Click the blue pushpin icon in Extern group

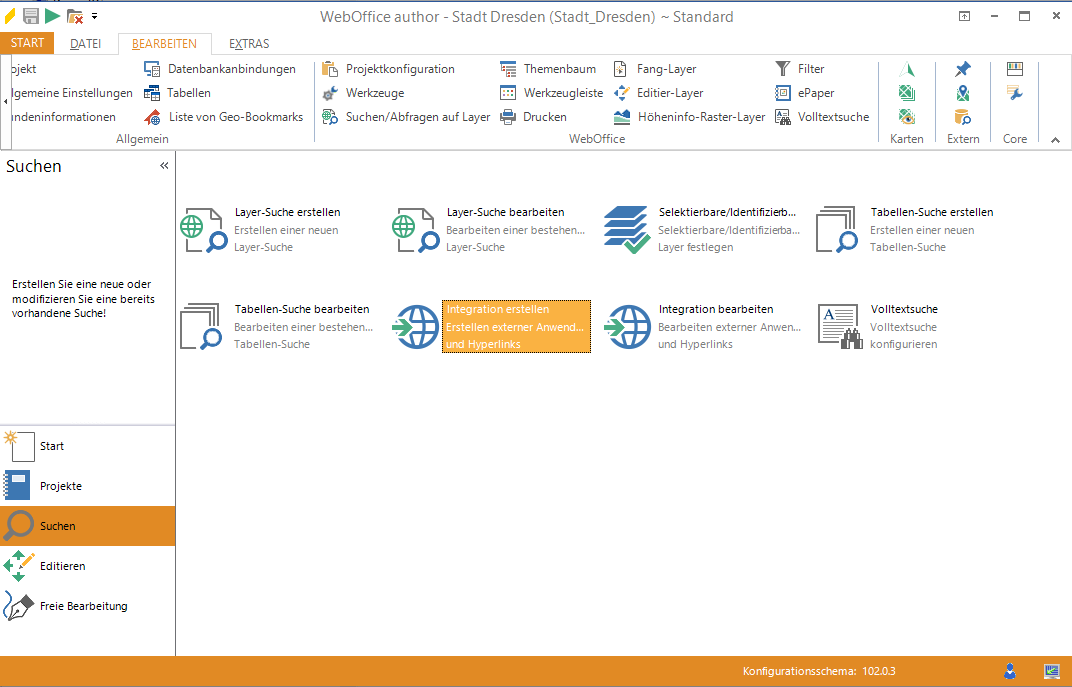962,69
